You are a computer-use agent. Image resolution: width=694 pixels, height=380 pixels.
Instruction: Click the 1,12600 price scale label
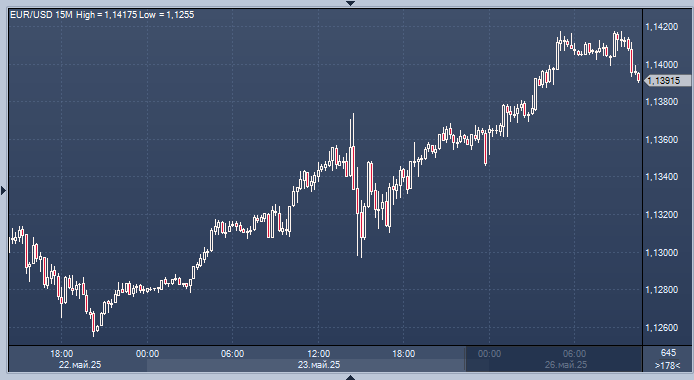[x=662, y=328]
